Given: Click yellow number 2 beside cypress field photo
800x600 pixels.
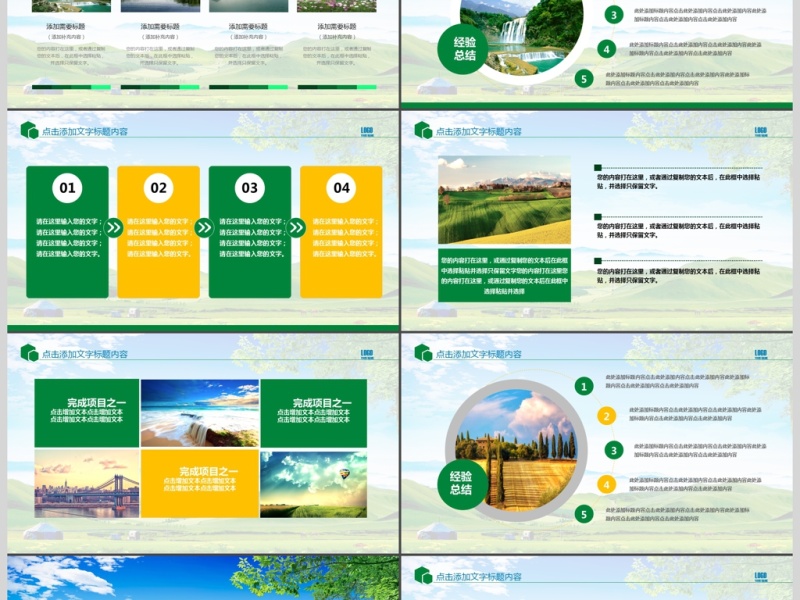Looking at the screenshot, I should [x=606, y=416].
